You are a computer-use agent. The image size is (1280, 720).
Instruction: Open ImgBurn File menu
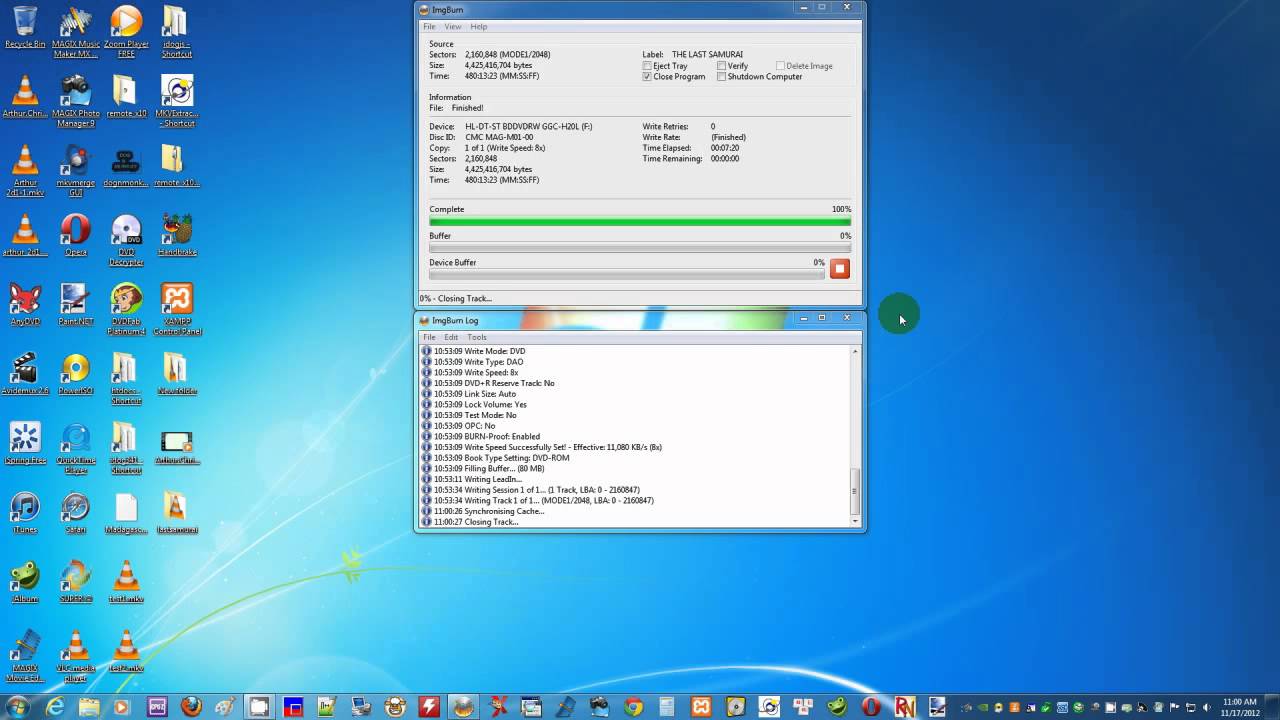pyautogui.click(x=429, y=26)
